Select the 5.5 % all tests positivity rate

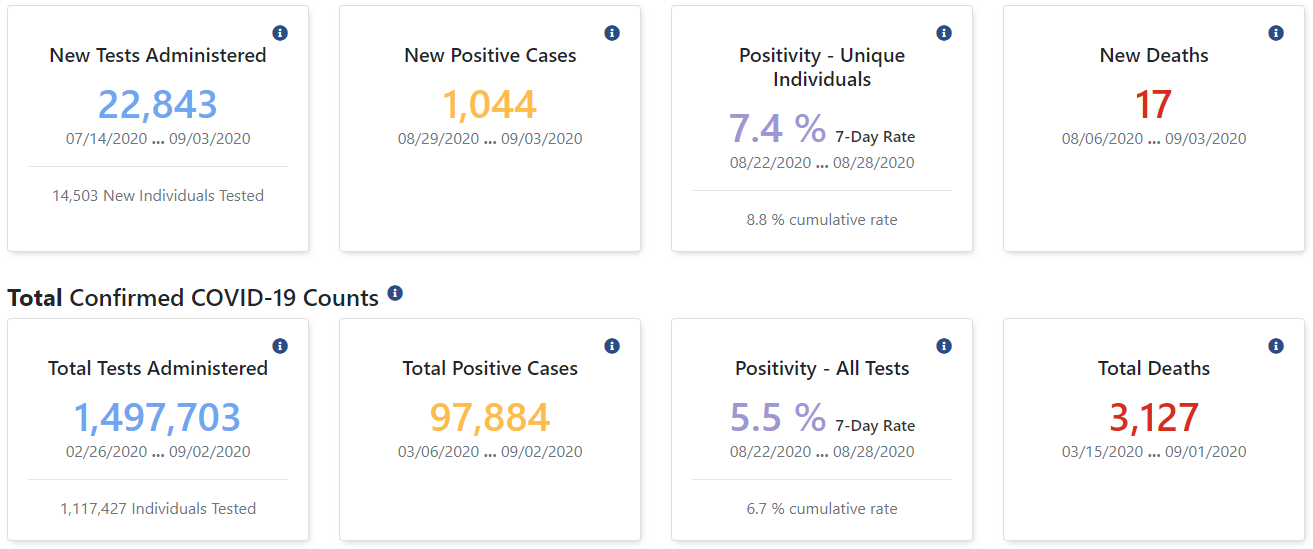pos(777,417)
